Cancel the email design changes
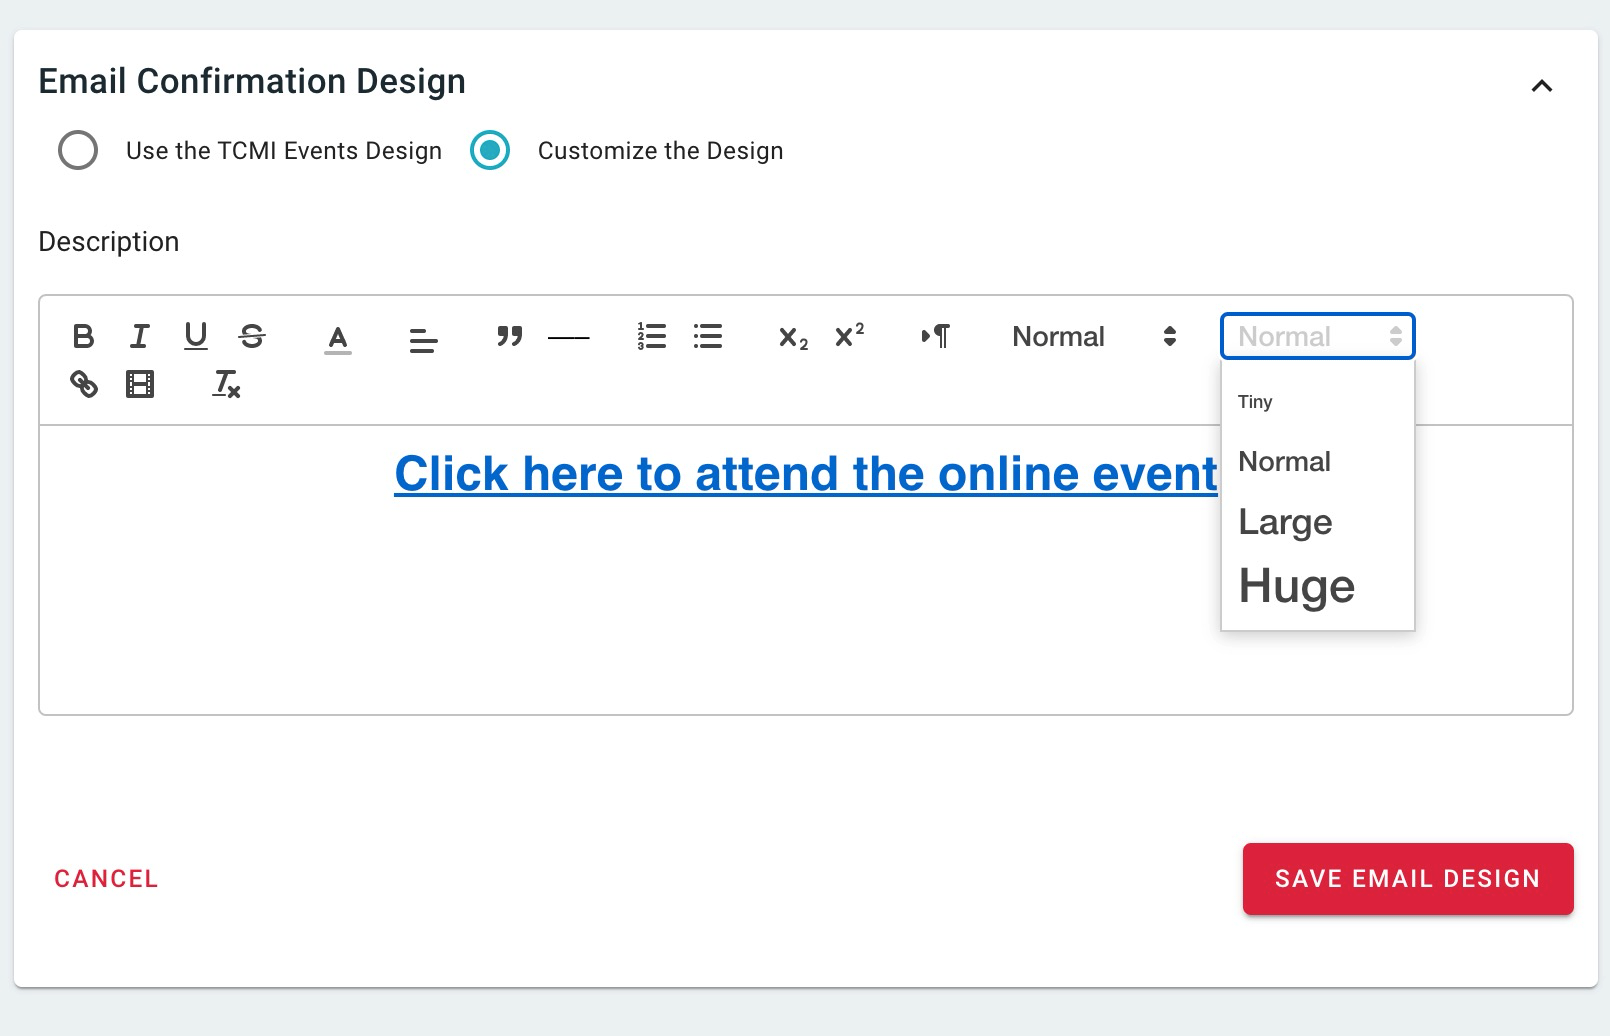 [x=105, y=879]
